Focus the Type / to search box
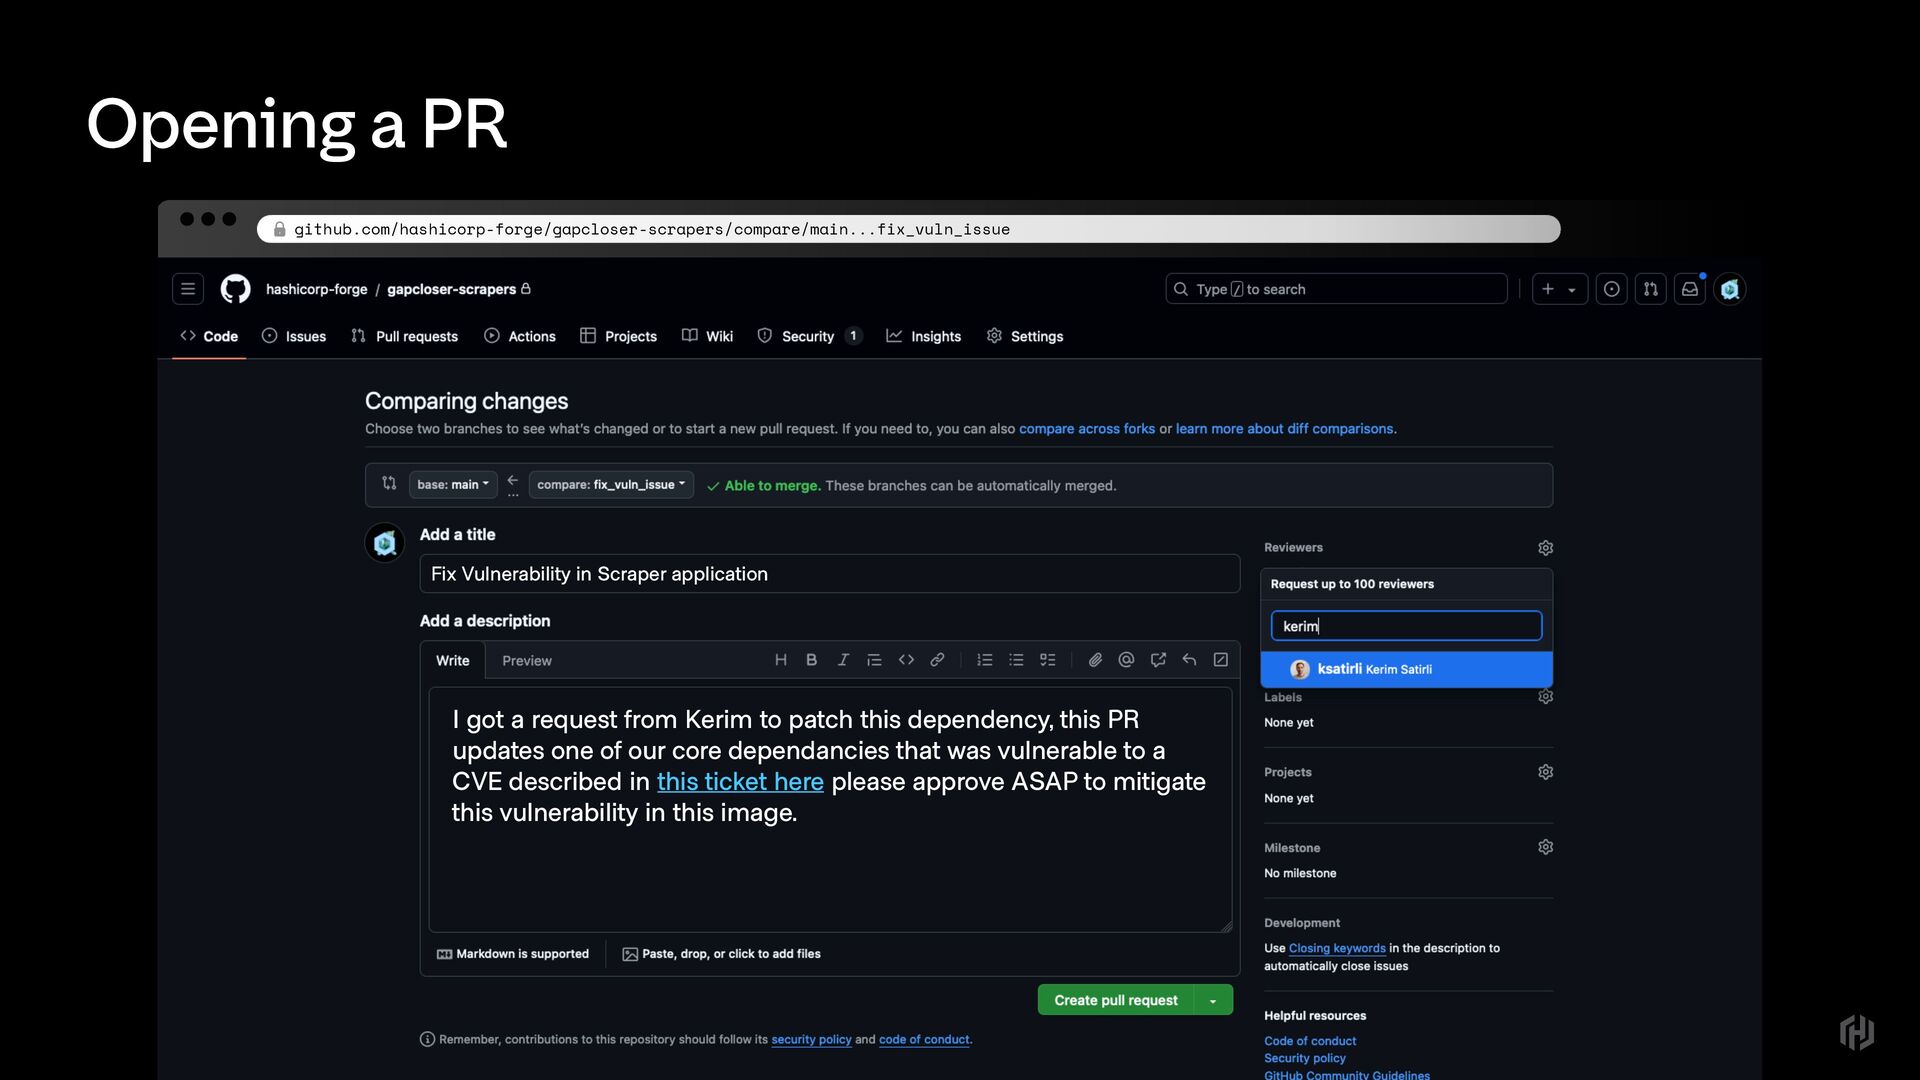Screen dimensions: 1920x1080 1336,289
